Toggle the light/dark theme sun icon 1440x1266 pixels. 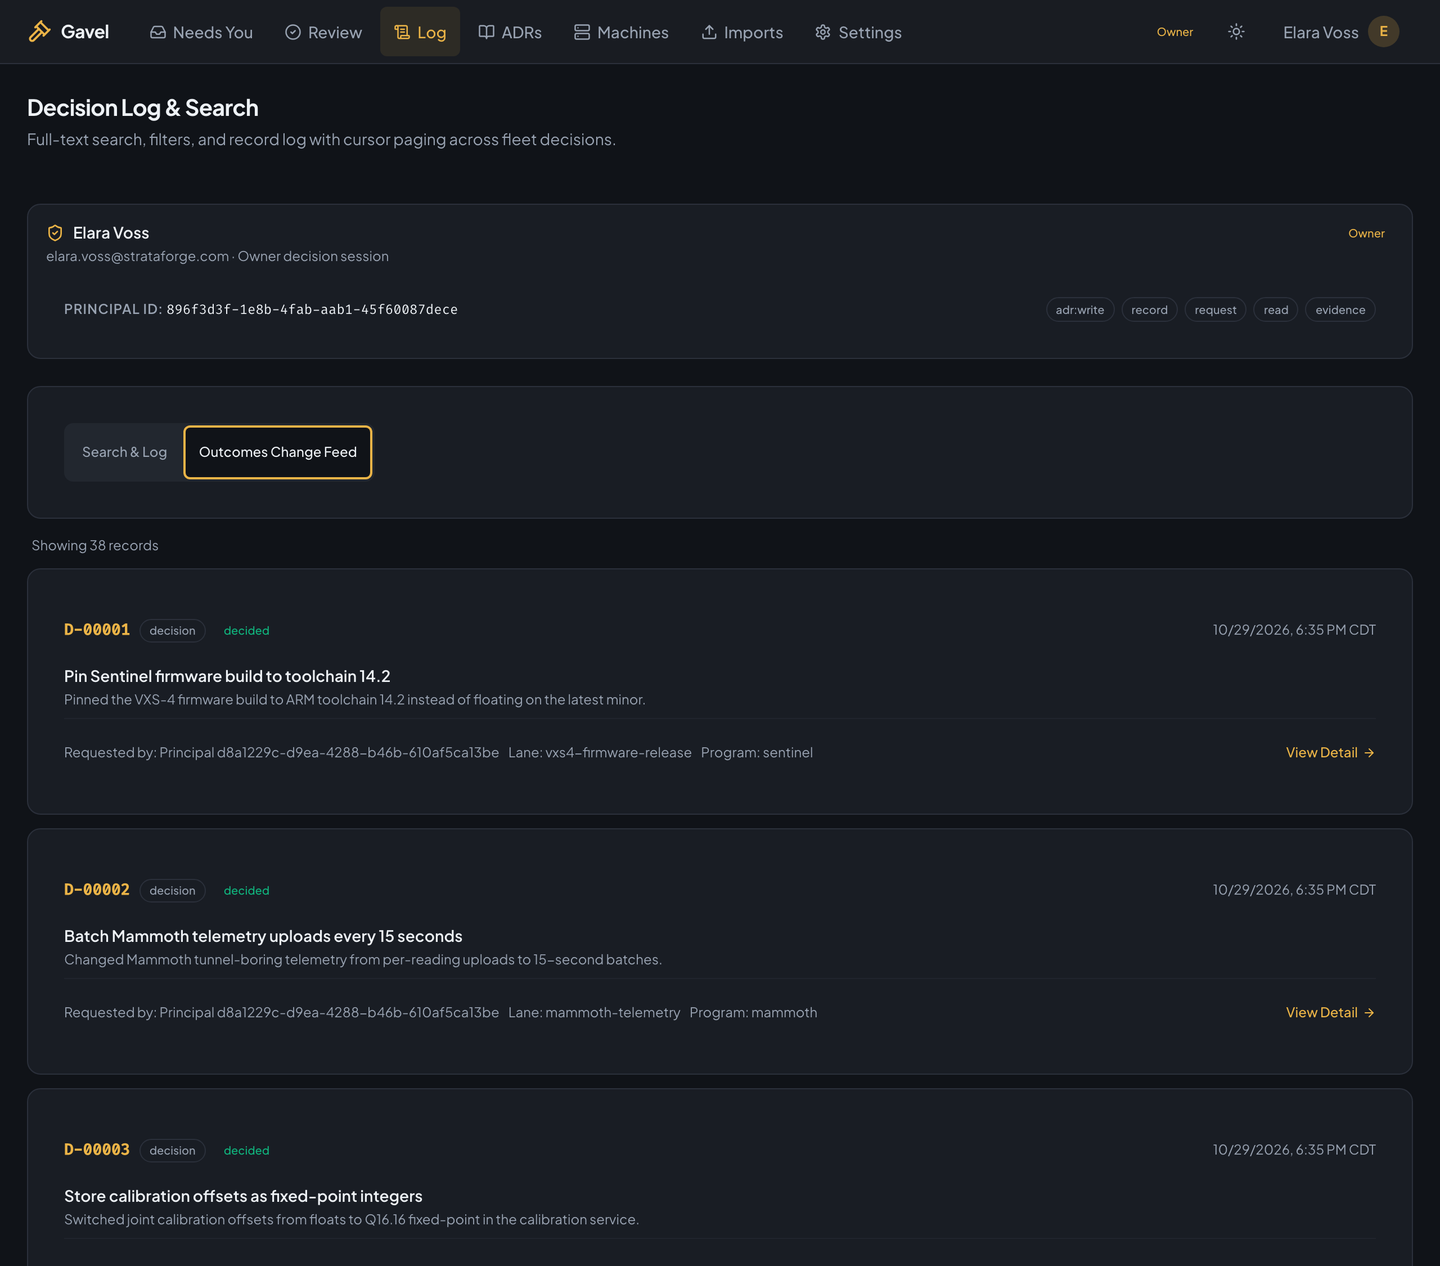pyautogui.click(x=1236, y=32)
